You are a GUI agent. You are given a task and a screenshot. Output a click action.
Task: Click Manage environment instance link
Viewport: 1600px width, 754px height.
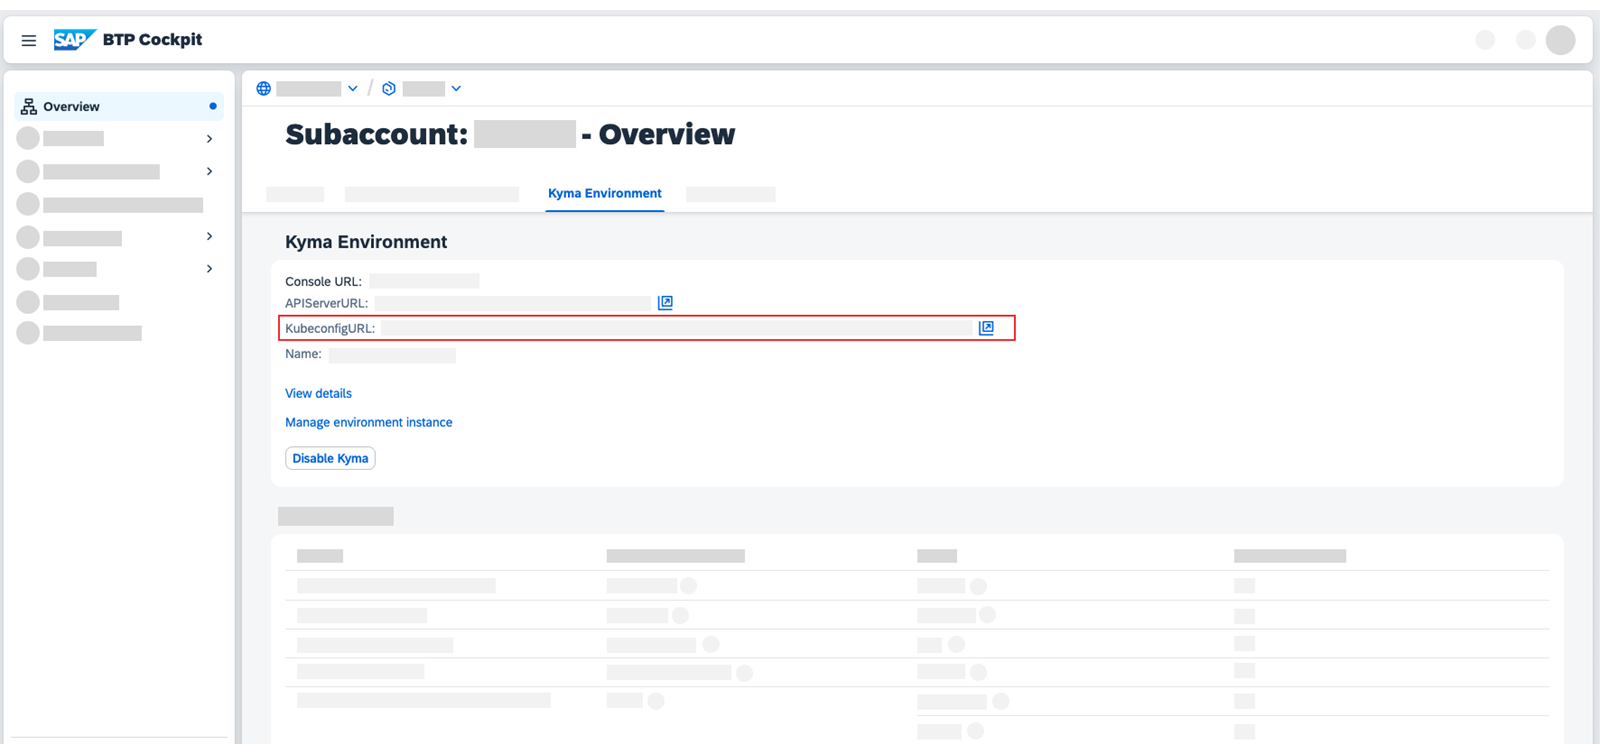pyautogui.click(x=369, y=423)
